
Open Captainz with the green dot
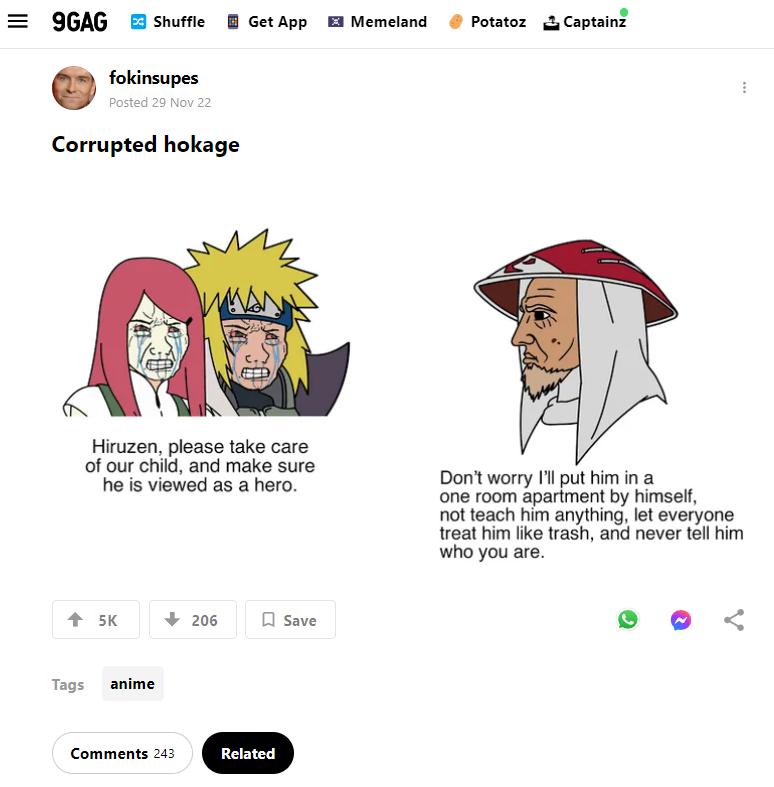tap(585, 22)
